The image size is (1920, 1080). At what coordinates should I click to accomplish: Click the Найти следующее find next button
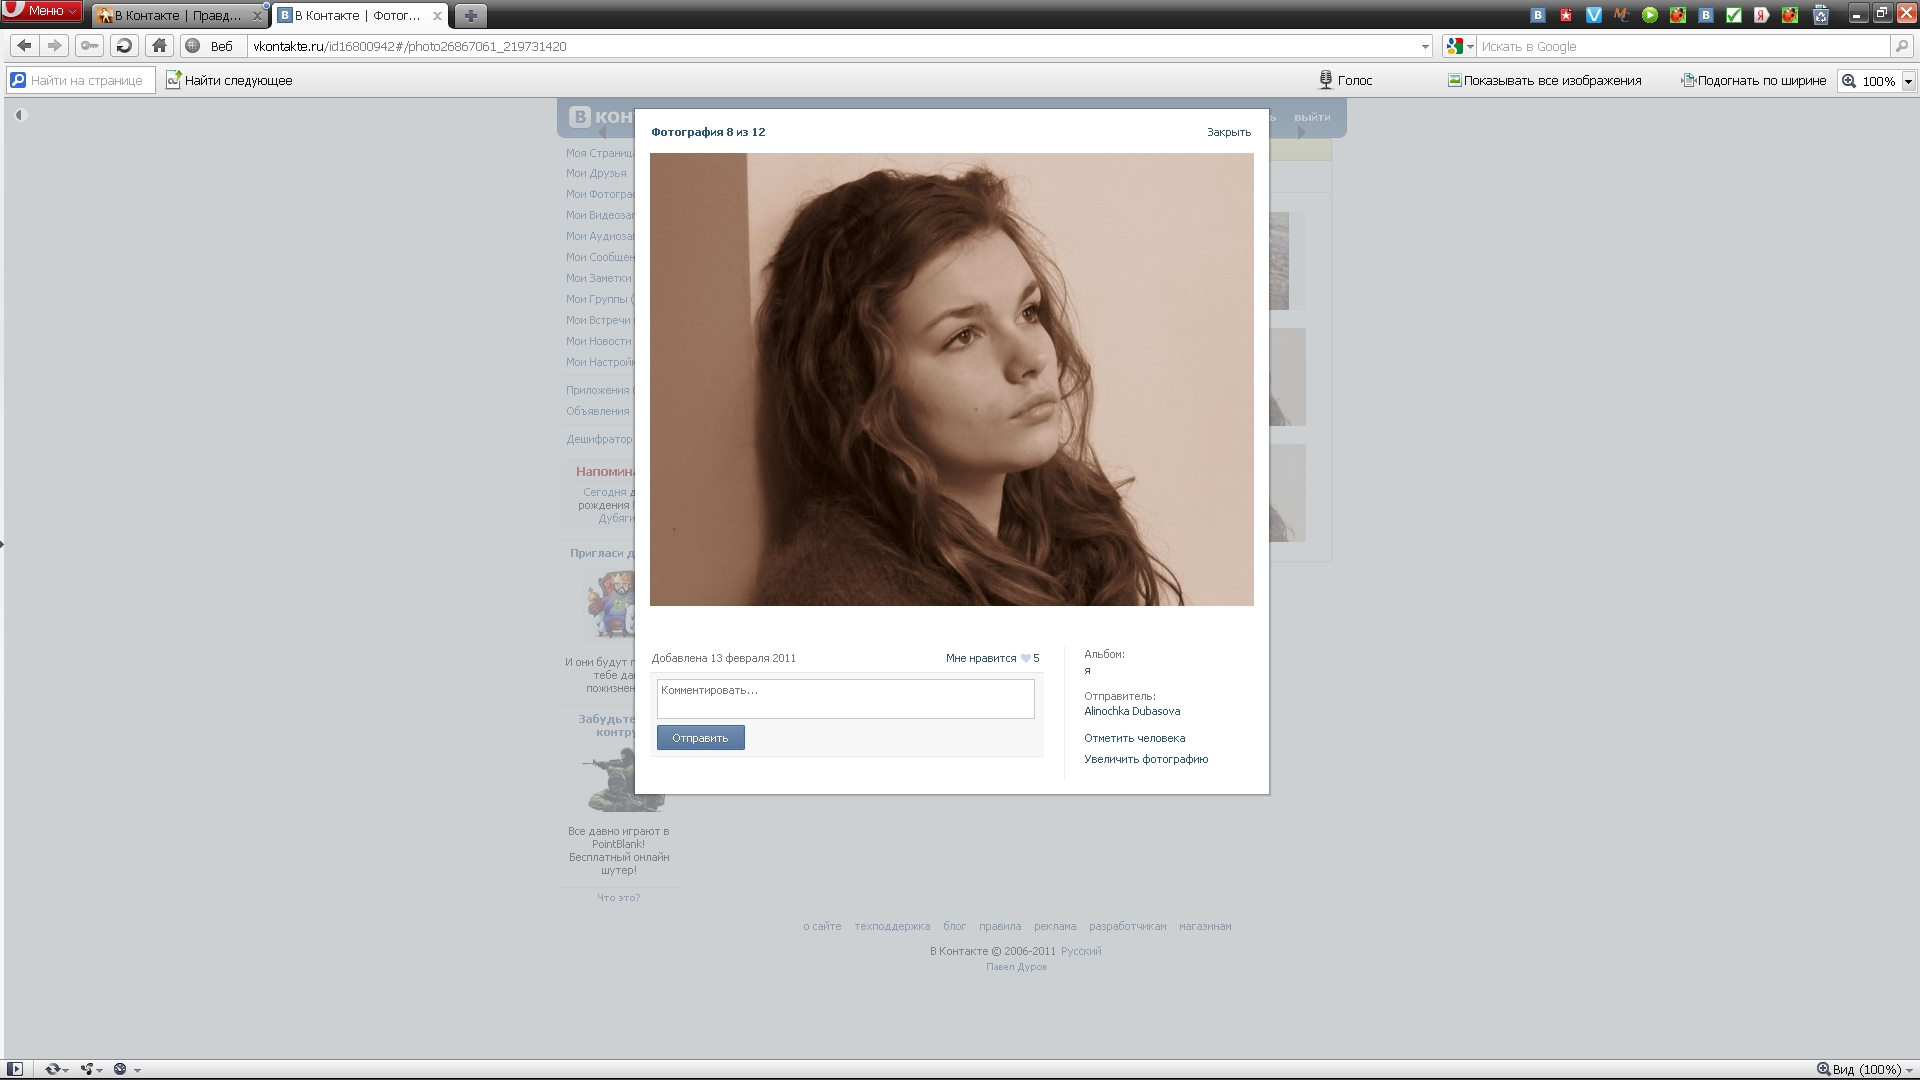[229, 80]
